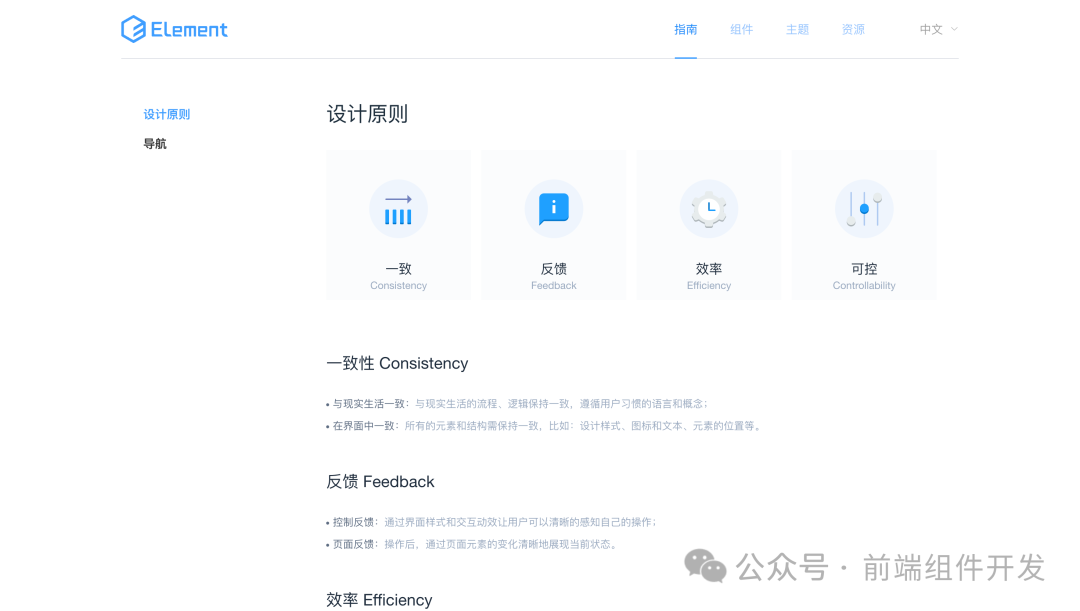Open the 主题 navigation tab
This screenshot has height=611, width=1080.
[x=797, y=29]
